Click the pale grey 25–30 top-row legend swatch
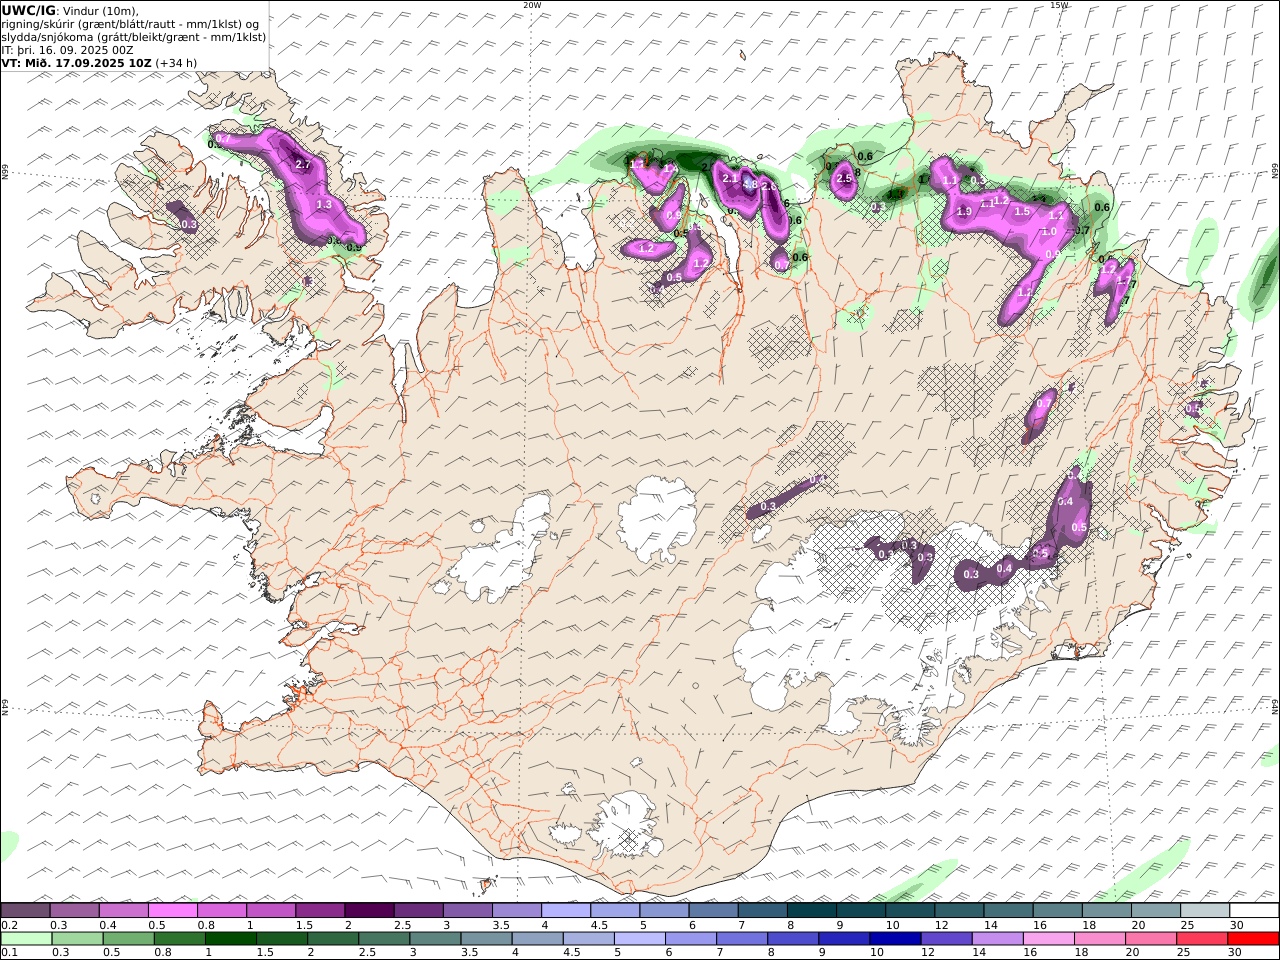 click(1205, 911)
